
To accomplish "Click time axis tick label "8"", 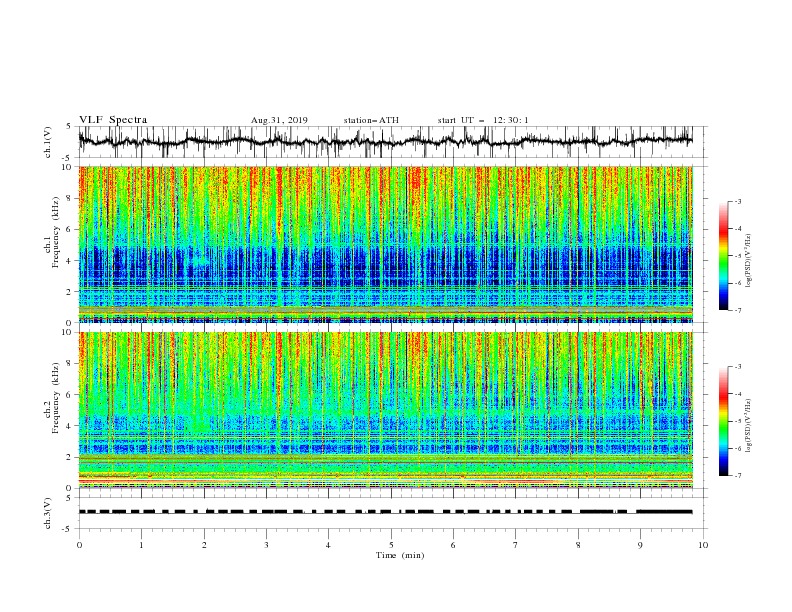I will (x=578, y=545).
